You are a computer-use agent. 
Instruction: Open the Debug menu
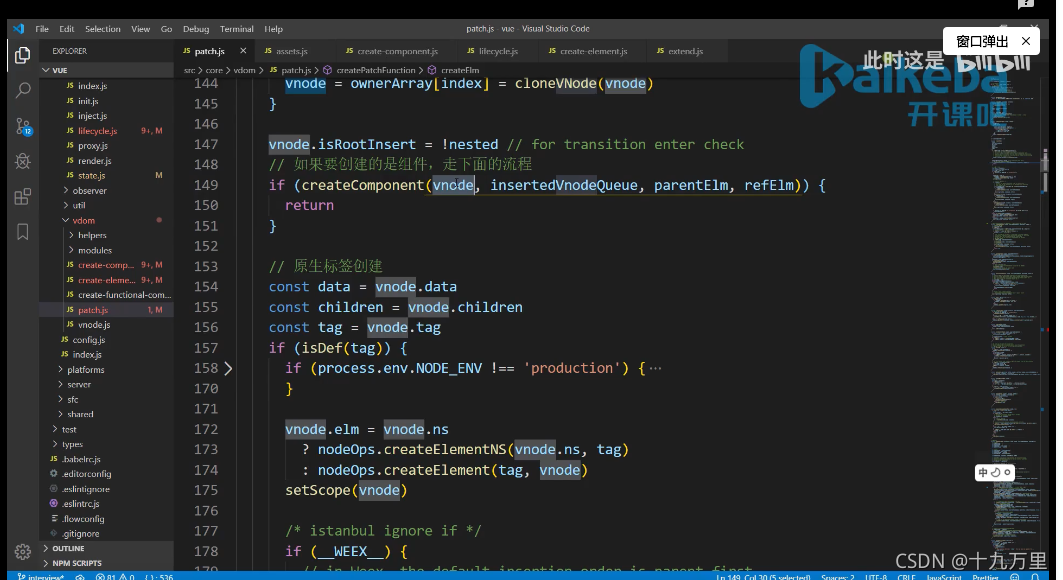[x=196, y=29]
